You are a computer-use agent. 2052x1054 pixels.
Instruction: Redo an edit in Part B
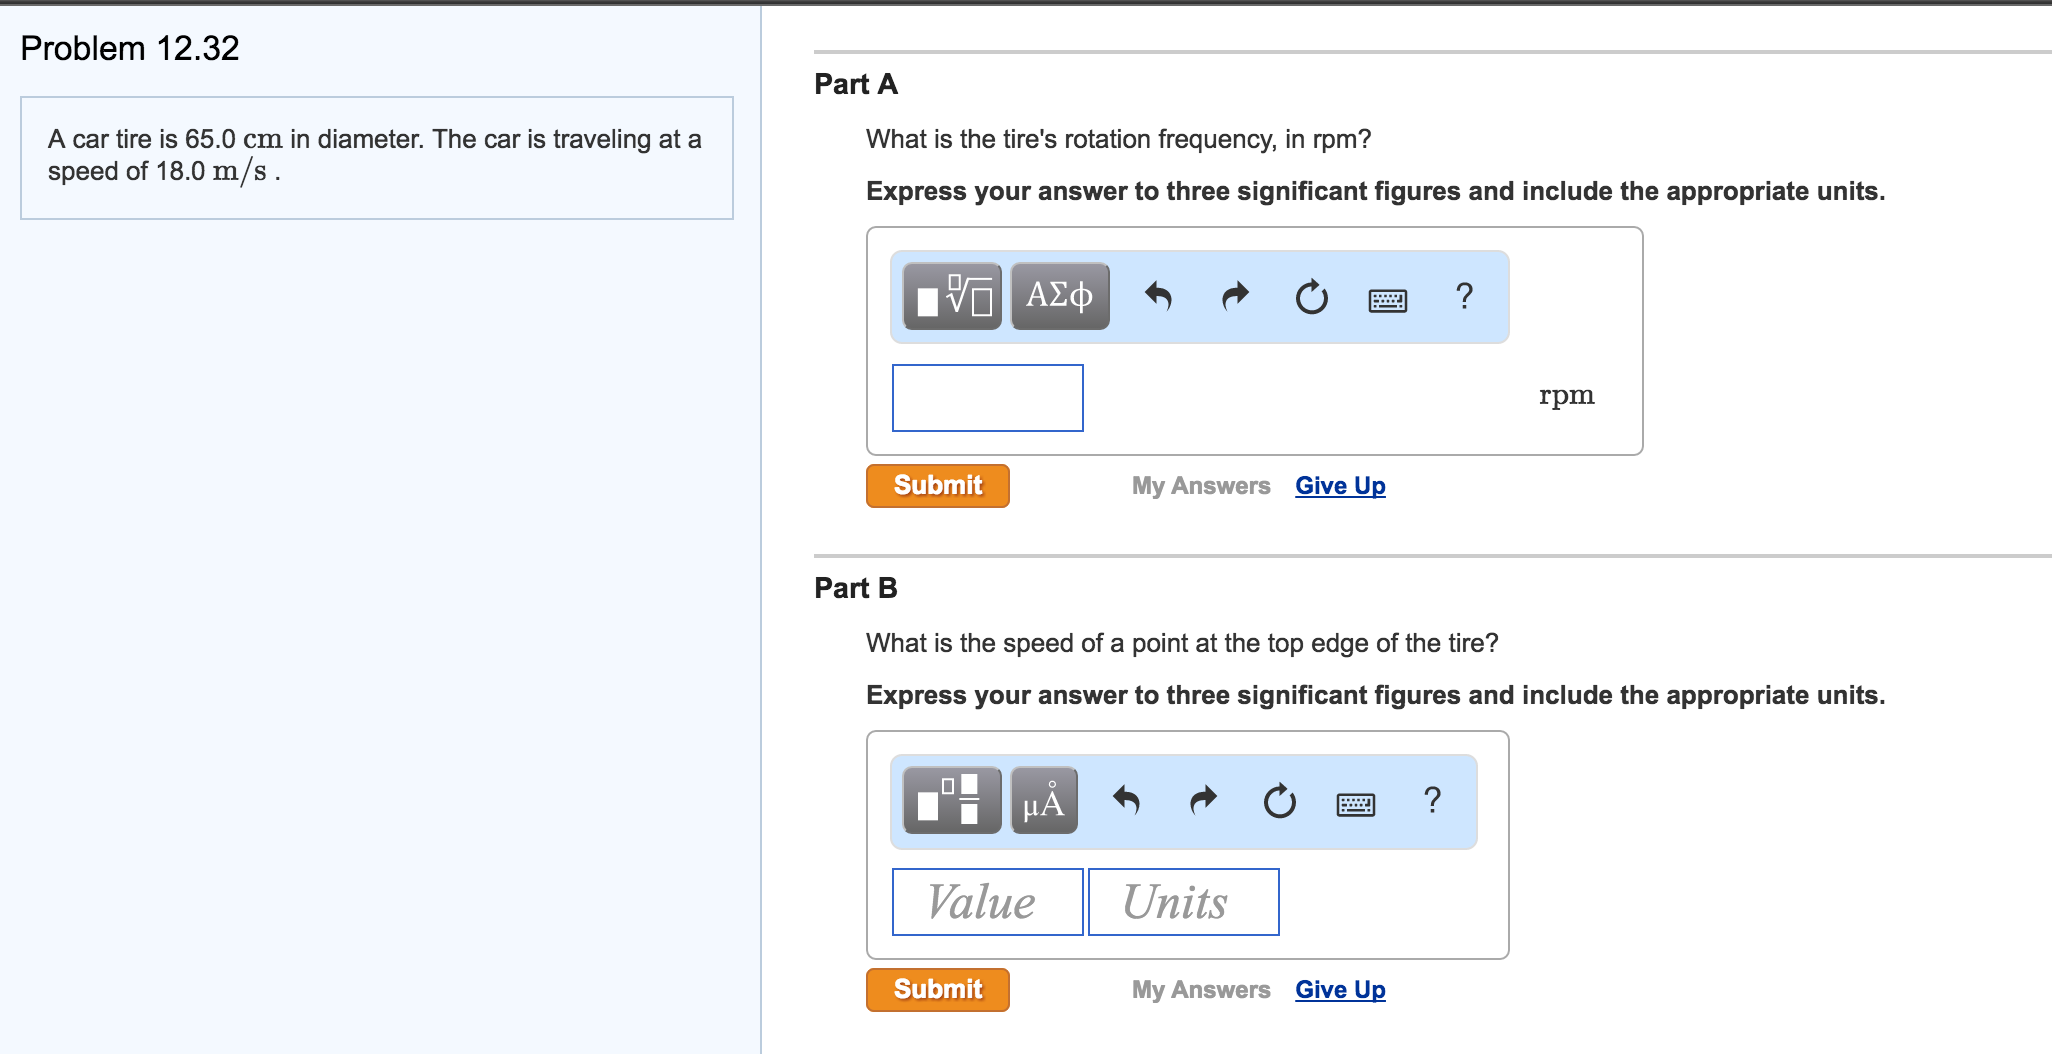pos(1201,800)
